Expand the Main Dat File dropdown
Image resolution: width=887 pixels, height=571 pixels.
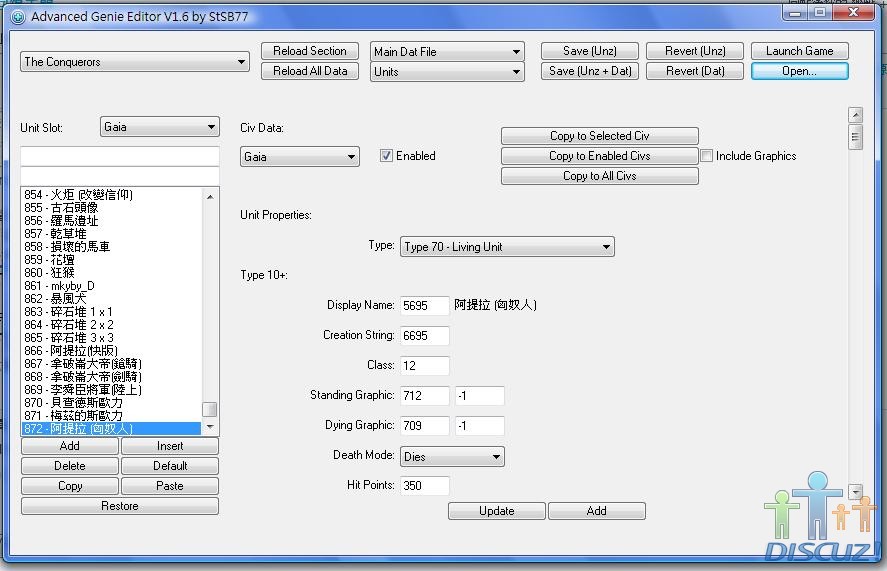[x=447, y=52]
